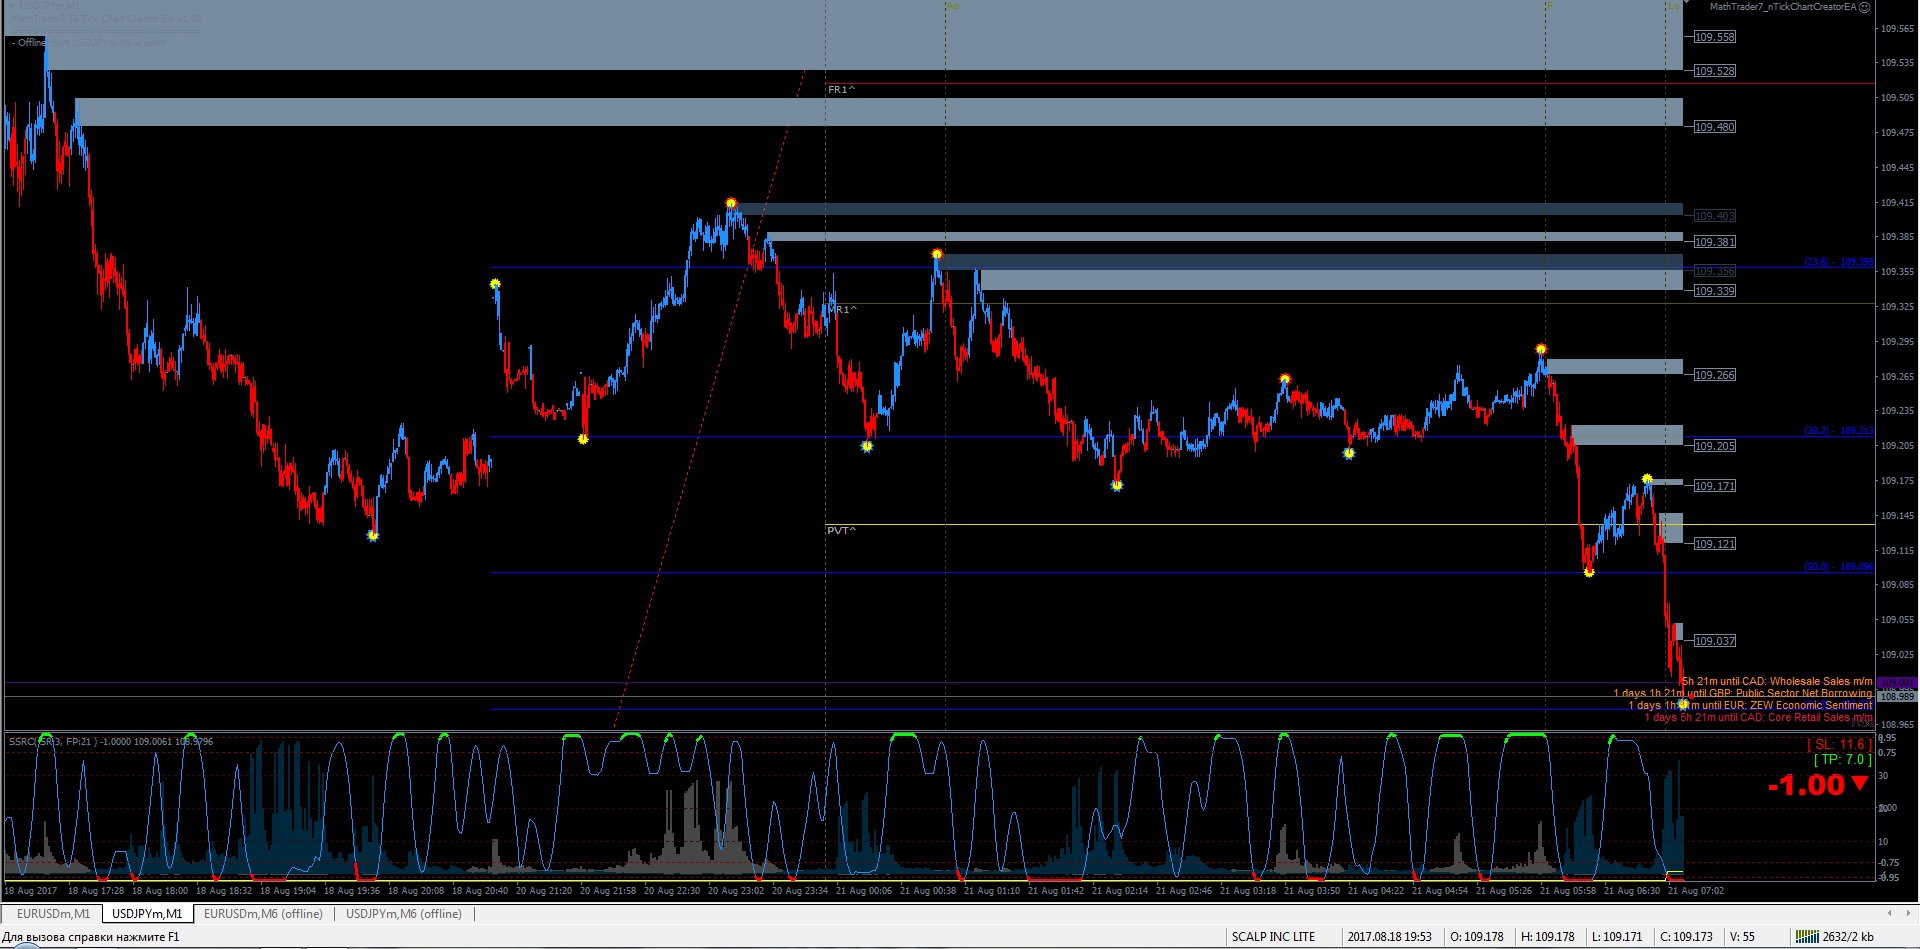Switch to the EURUSDm,M1 chart tab
1920x949 pixels.
click(x=53, y=913)
